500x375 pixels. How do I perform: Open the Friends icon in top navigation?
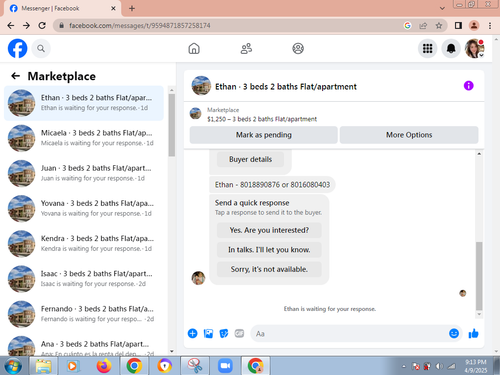(x=246, y=49)
